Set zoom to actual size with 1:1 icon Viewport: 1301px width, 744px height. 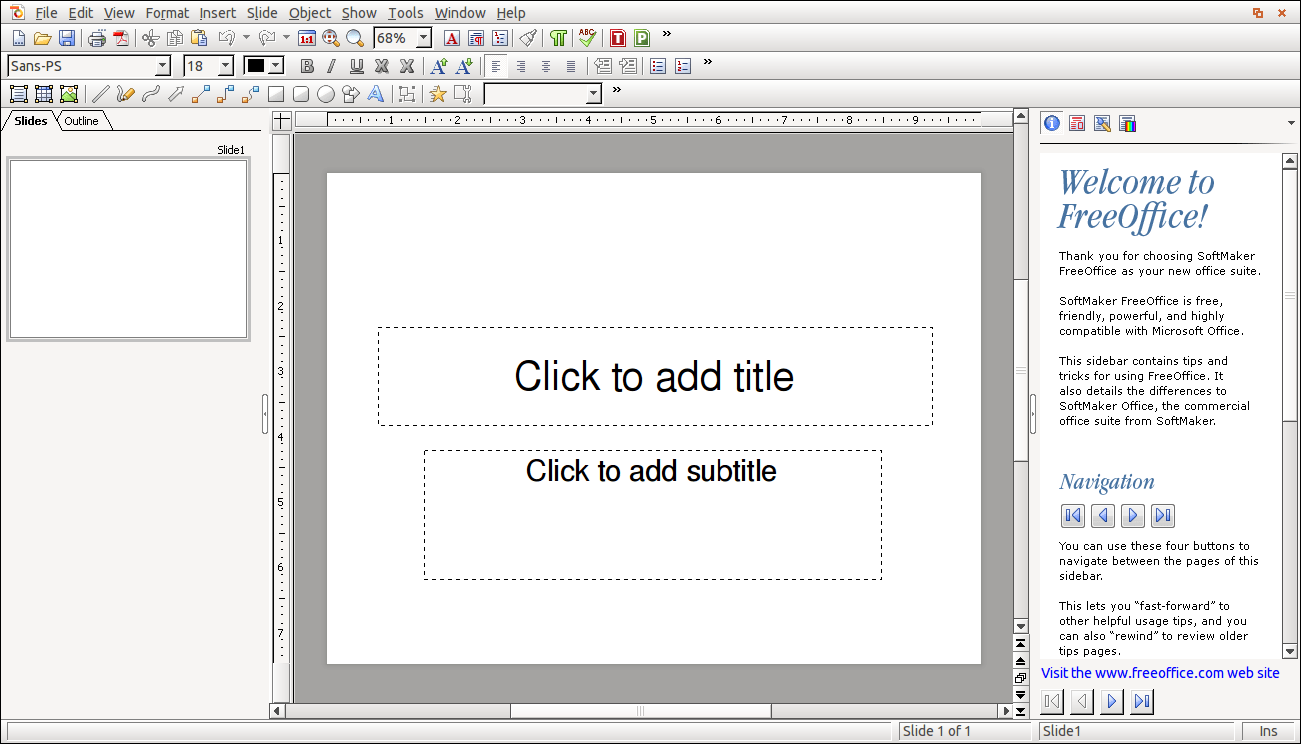(x=307, y=38)
